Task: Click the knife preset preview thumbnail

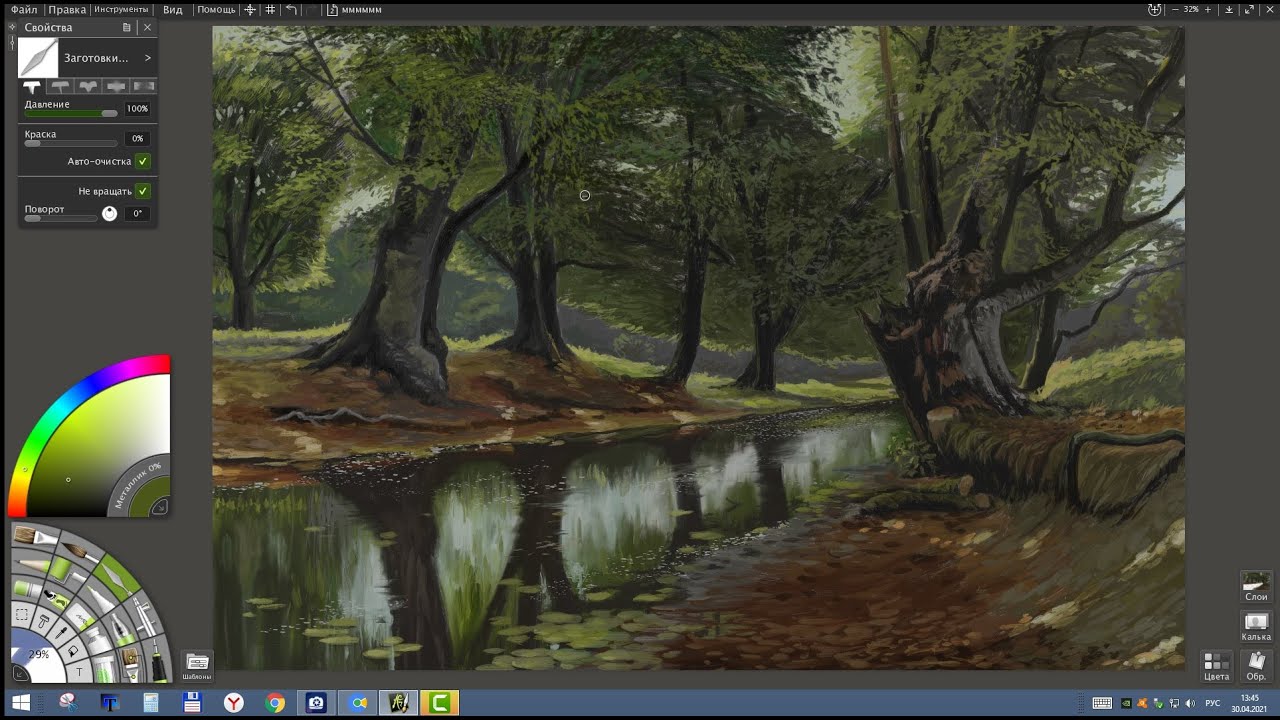Action: (x=38, y=57)
